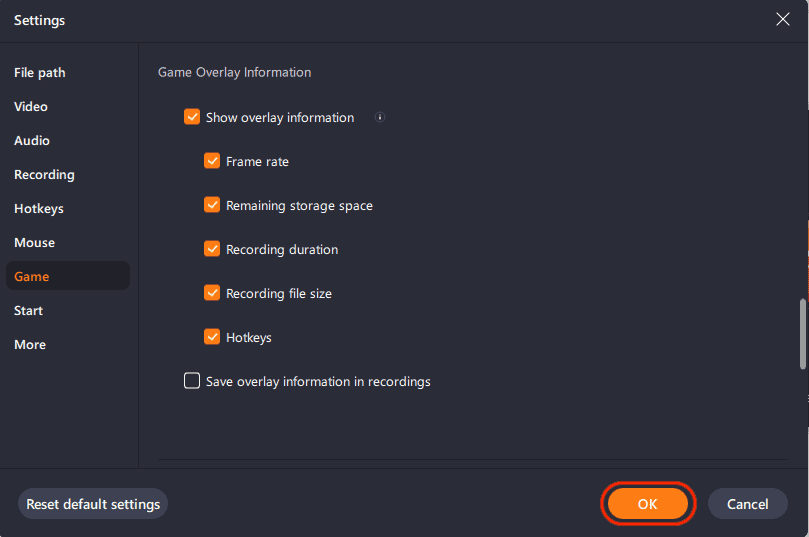Select the Start settings section

pos(29,311)
